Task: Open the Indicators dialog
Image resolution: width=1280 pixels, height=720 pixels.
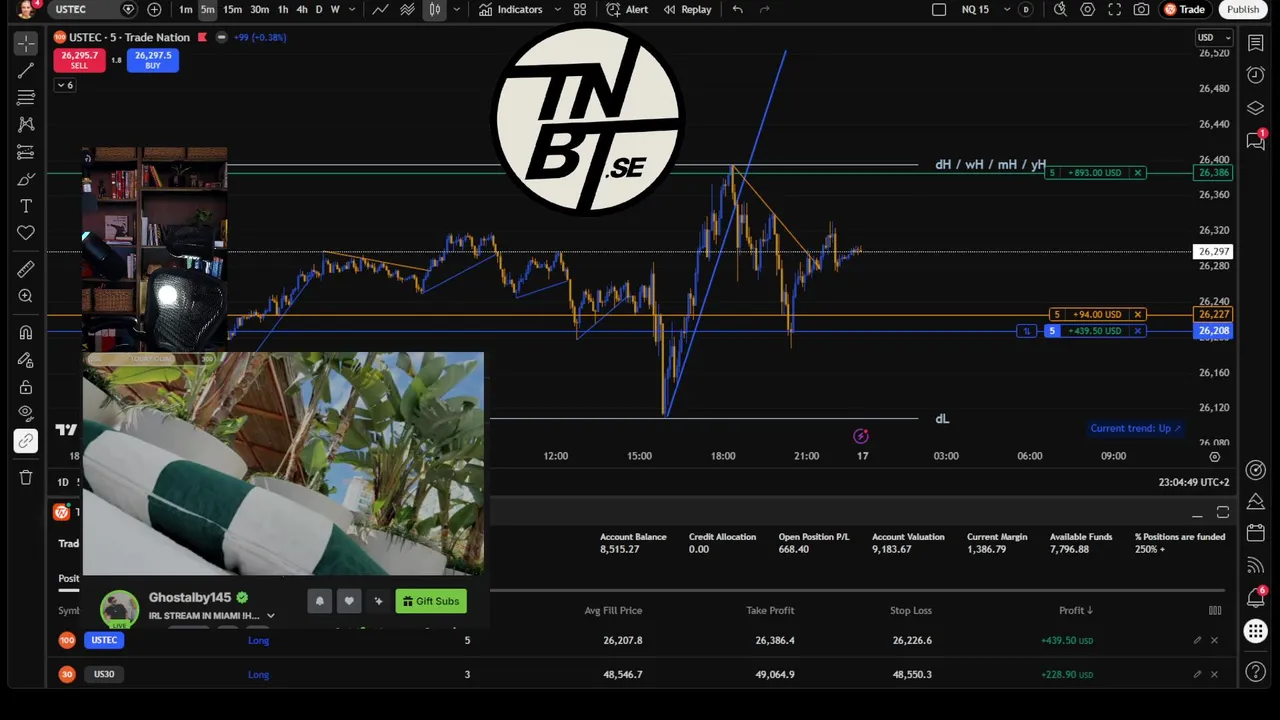Action: (x=511, y=9)
